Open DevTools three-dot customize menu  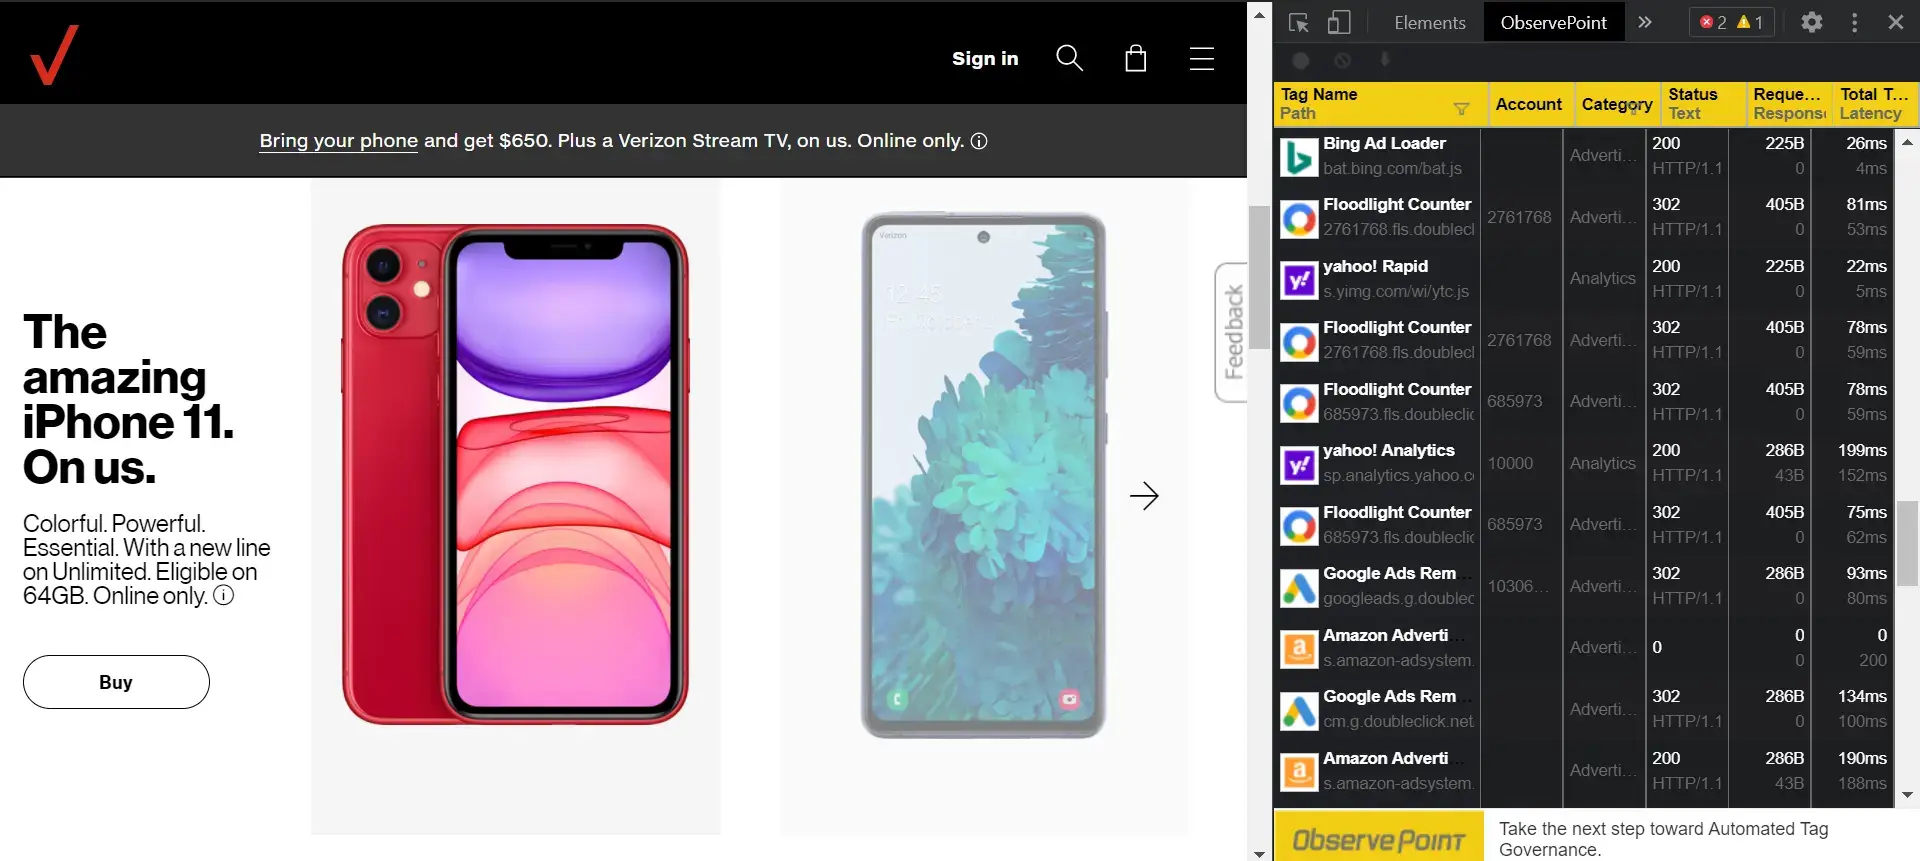click(1854, 22)
